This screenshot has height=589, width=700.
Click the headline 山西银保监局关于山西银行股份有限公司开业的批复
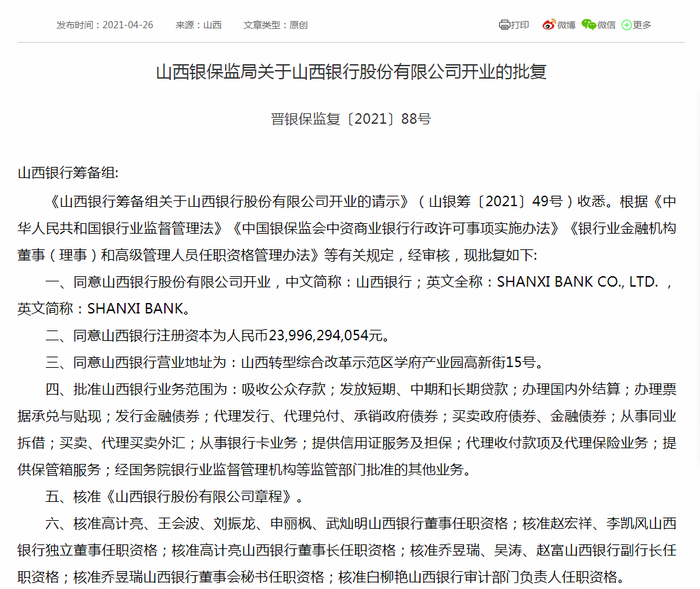pos(351,72)
